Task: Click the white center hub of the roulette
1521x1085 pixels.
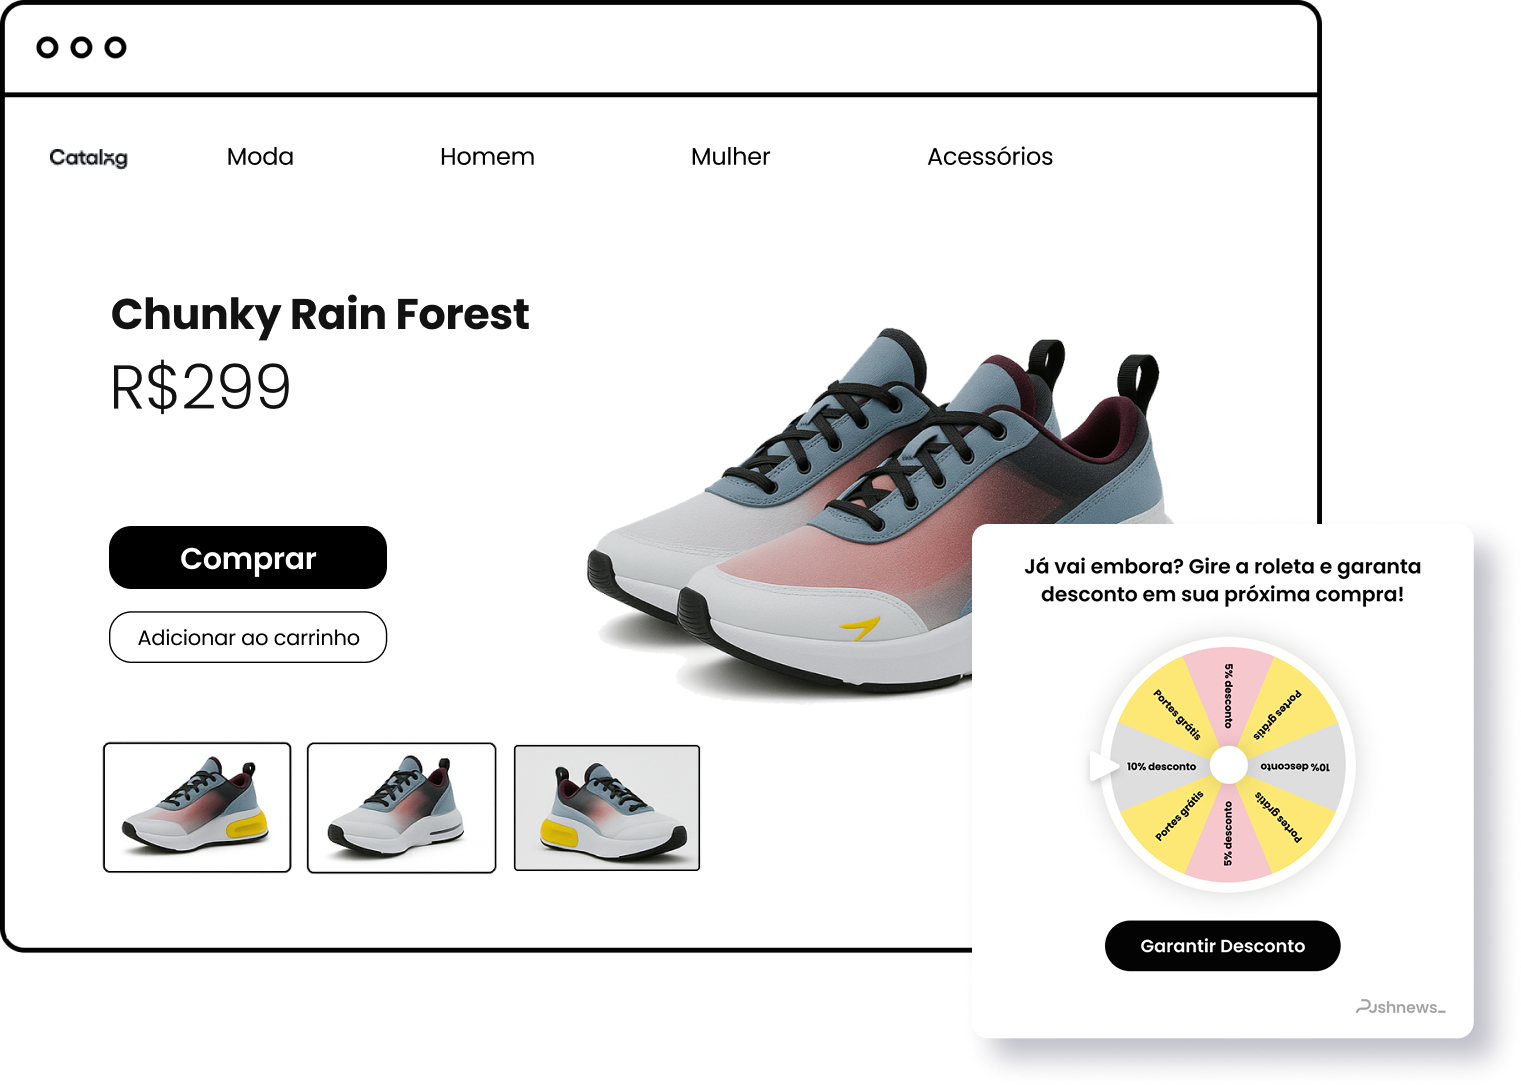Action: pyautogui.click(x=1228, y=766)
